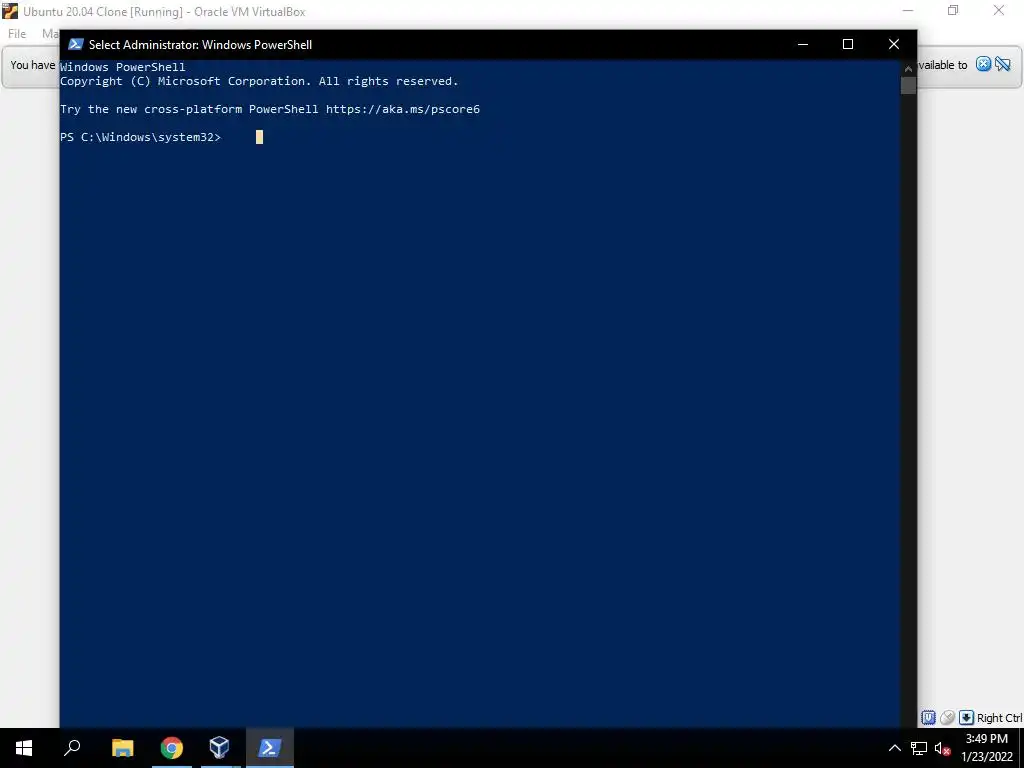The height and width of the screenshot is (768, 1024).
Task: Click the VirtualBox window title icon
Action: (10, 11)
